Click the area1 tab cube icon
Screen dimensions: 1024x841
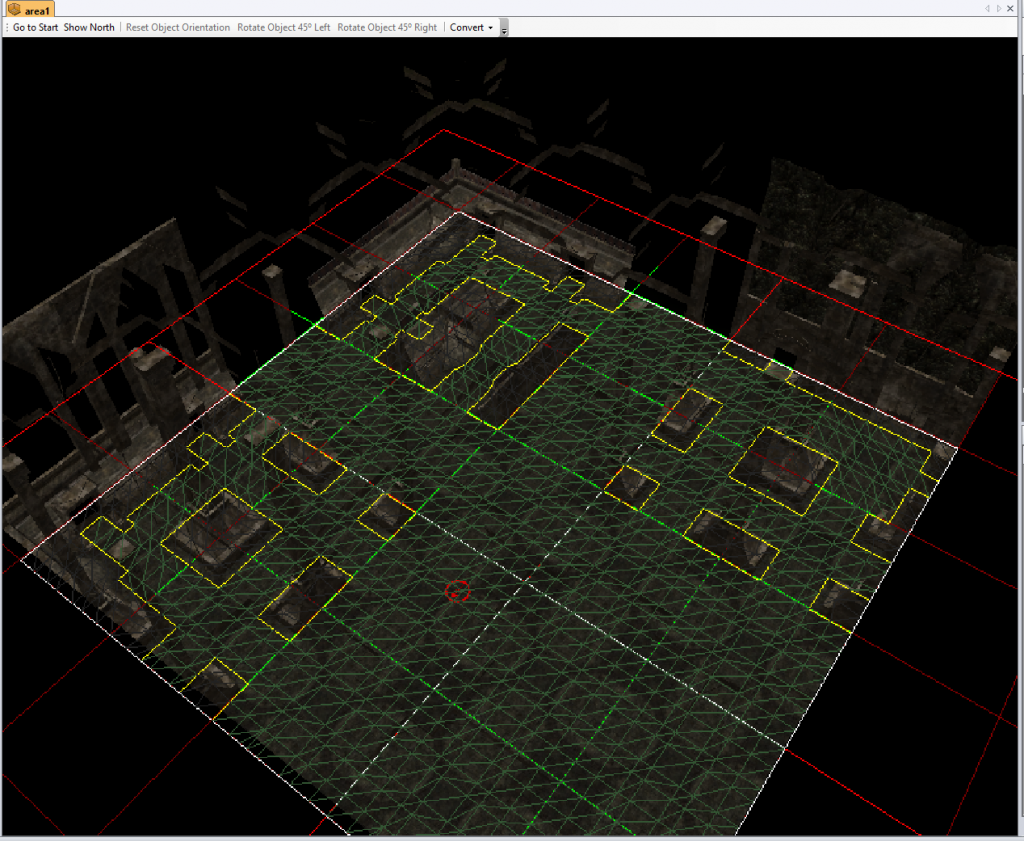pyautogui.click(x=14, y=10)
